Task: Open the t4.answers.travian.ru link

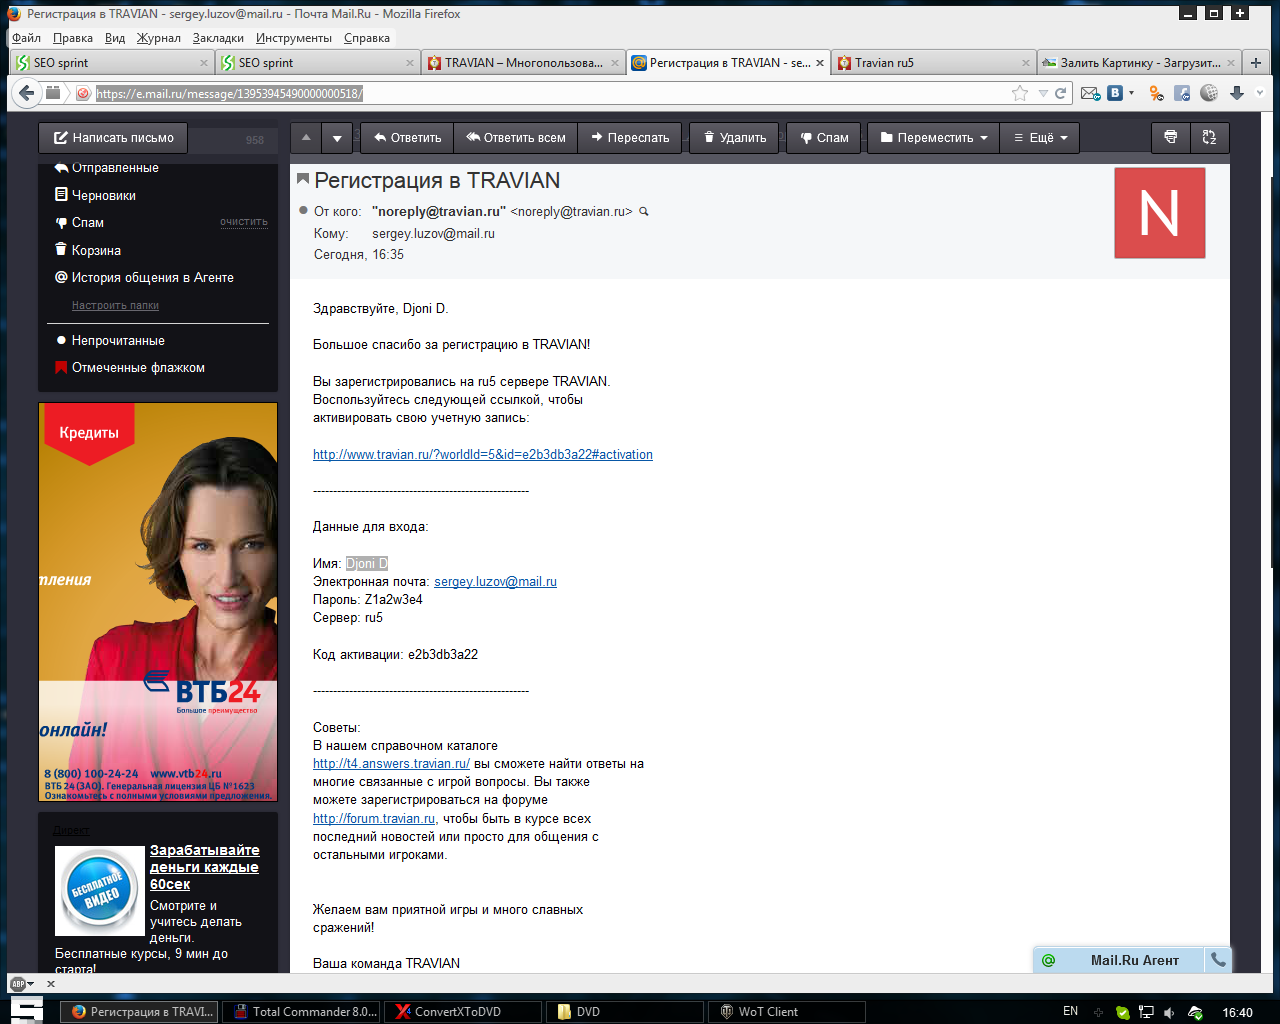Action: point(391,764)
